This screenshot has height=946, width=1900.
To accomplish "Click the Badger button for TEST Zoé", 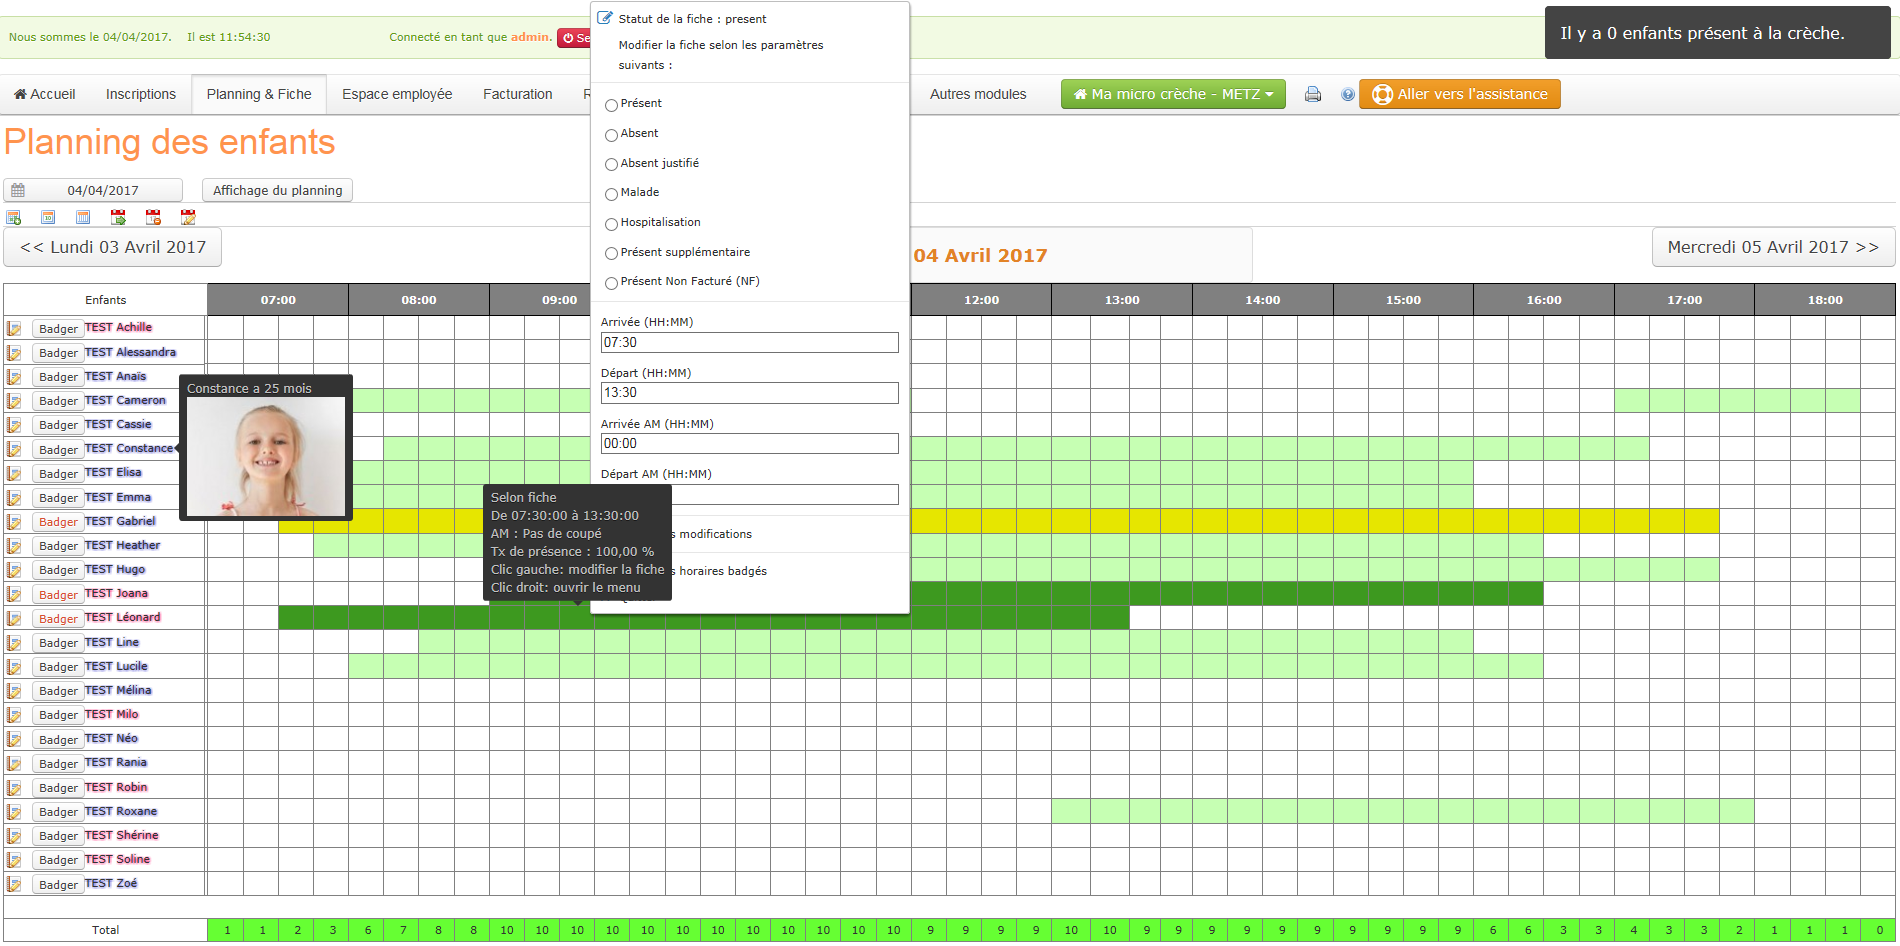I will tap(58, 884).
